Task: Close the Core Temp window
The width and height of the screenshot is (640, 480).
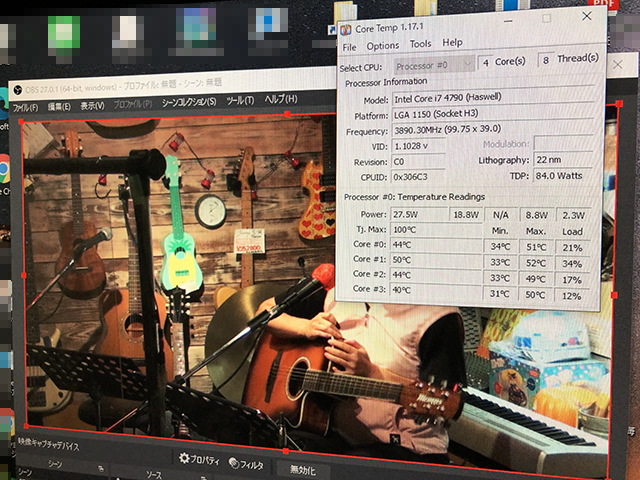Action: 587,16
